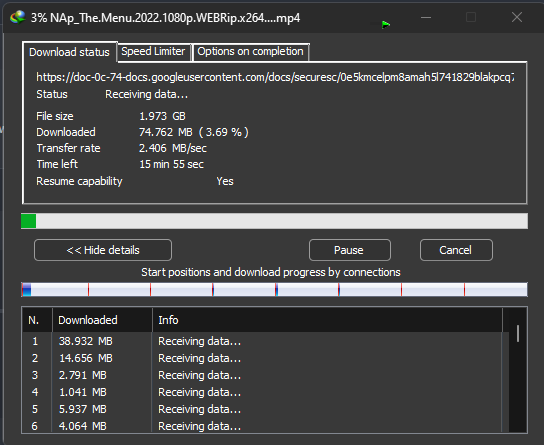Click the Info column header
The image size is (544, 445).
327,320
